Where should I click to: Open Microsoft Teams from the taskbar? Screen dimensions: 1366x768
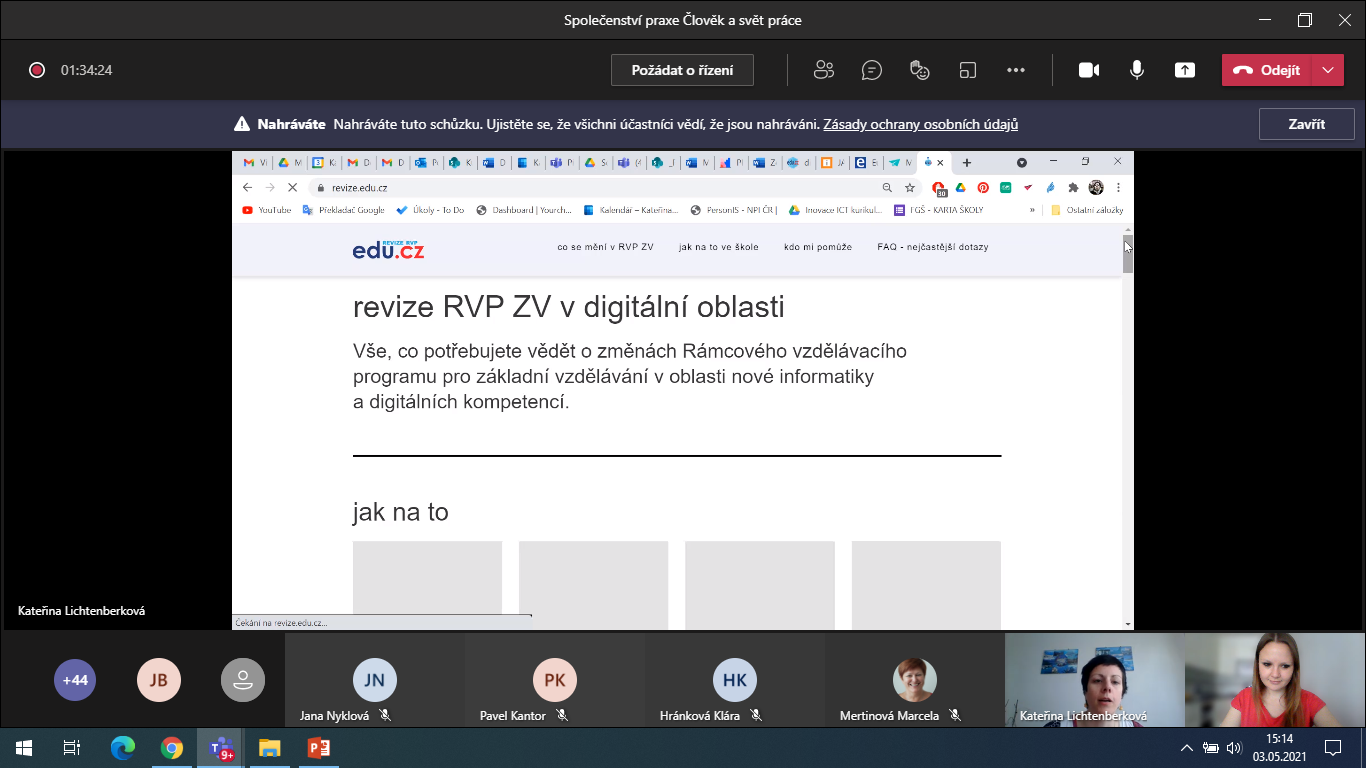pos(220,748)
